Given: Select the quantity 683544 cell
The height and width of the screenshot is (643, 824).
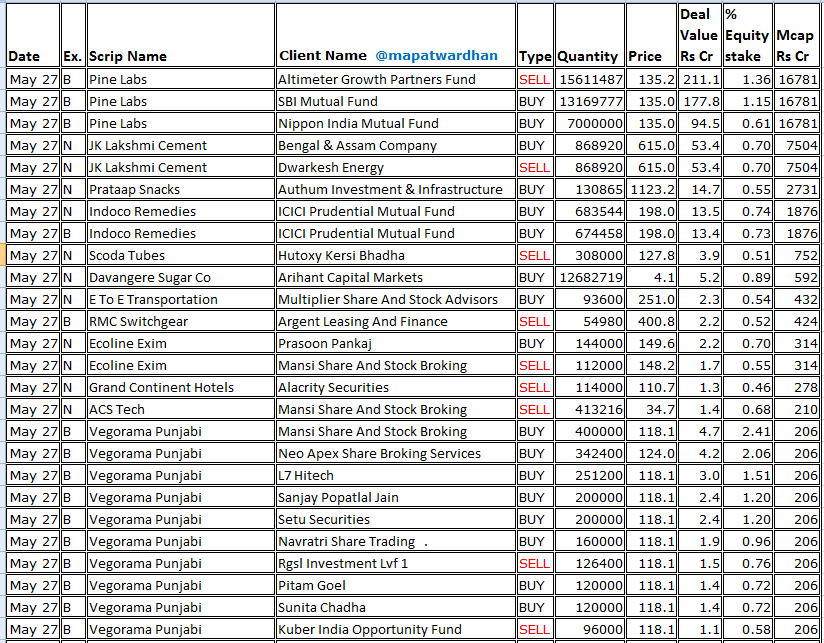Looking at the screenshot, I should pos(590,212).
